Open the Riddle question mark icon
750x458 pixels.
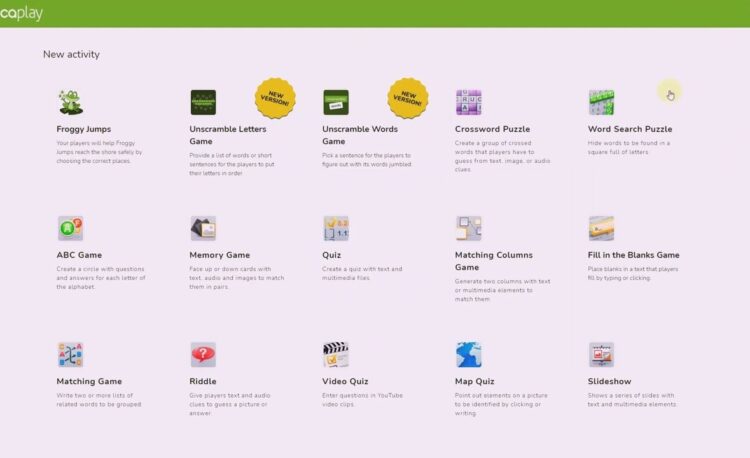203,354
